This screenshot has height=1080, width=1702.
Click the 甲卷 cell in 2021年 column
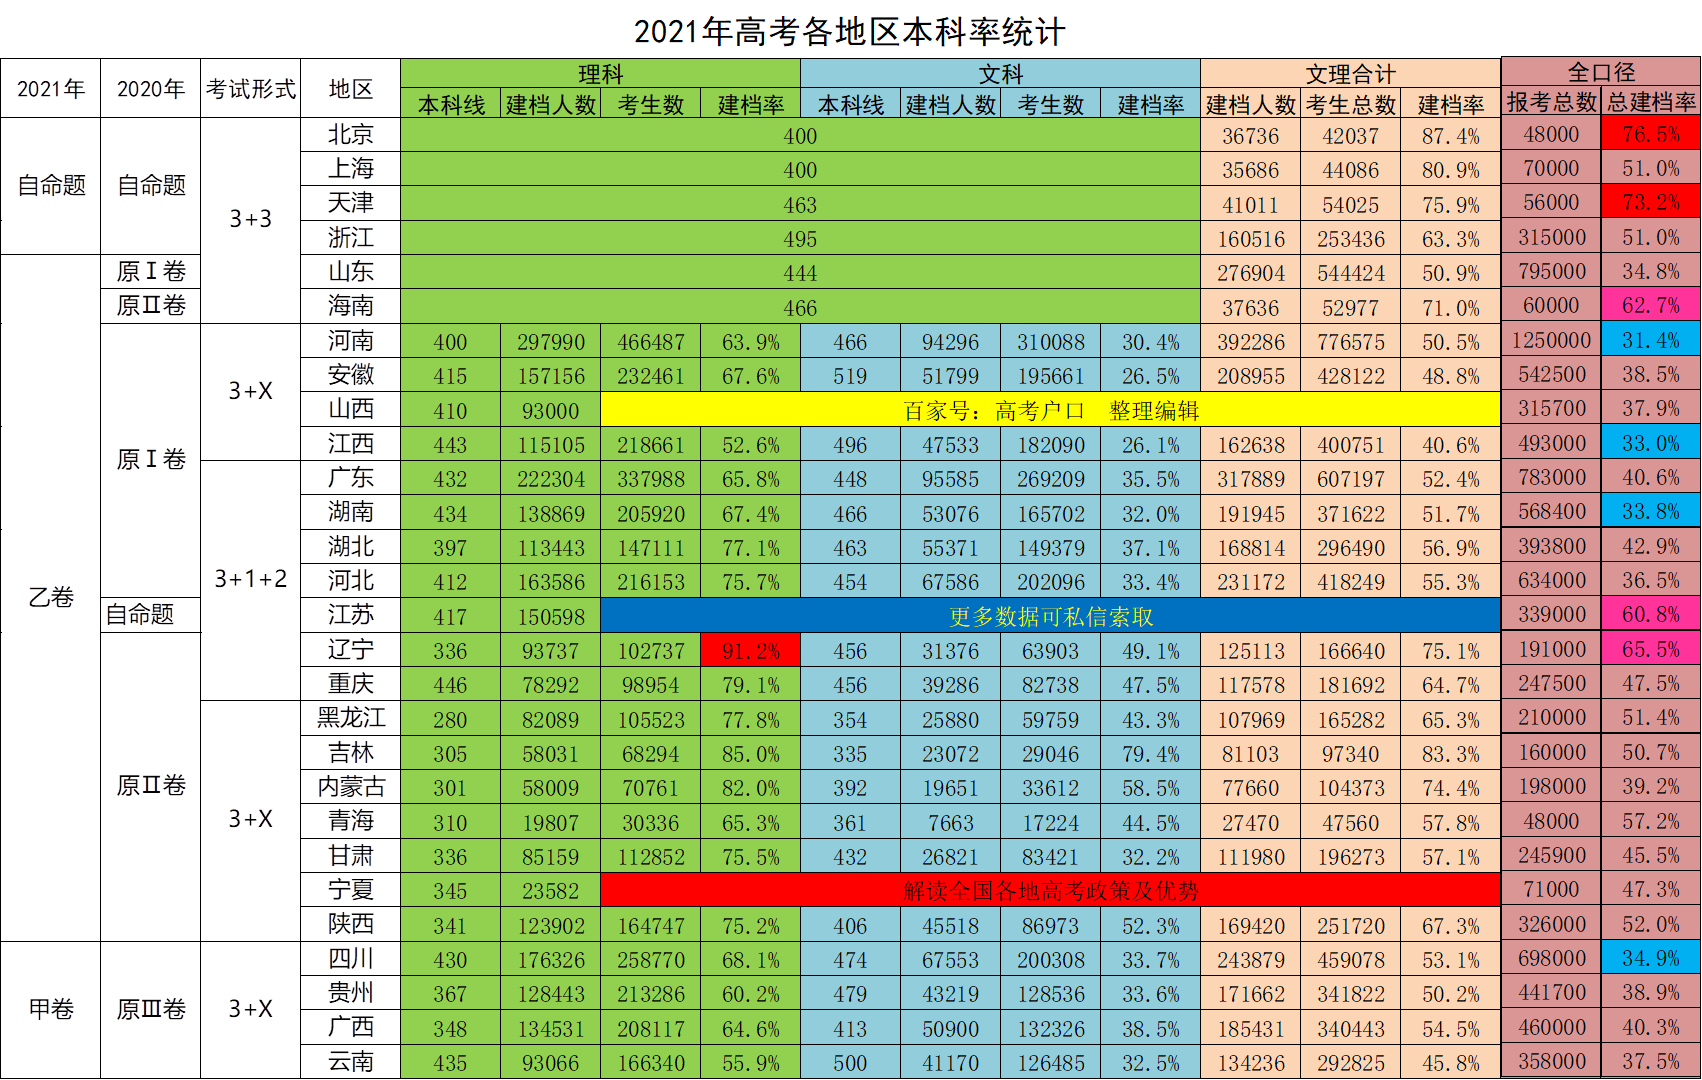click(x=51, y=1010)
